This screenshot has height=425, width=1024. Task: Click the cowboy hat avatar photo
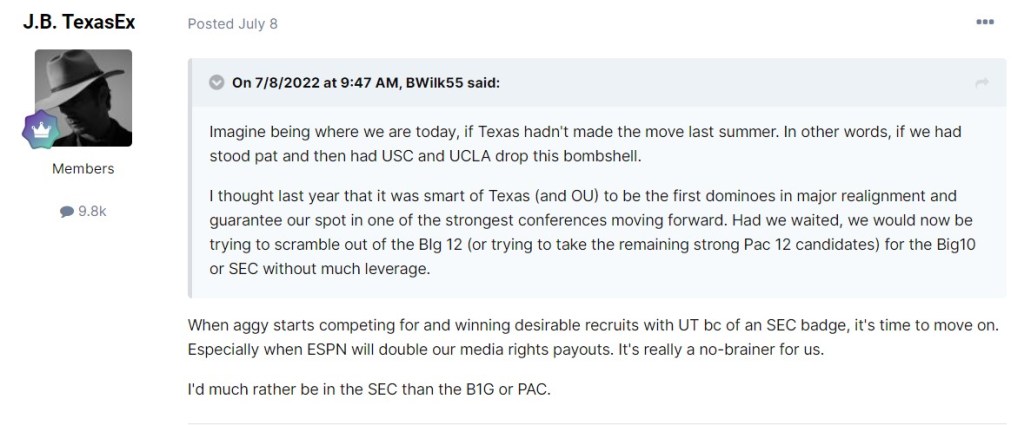(84, 98)
